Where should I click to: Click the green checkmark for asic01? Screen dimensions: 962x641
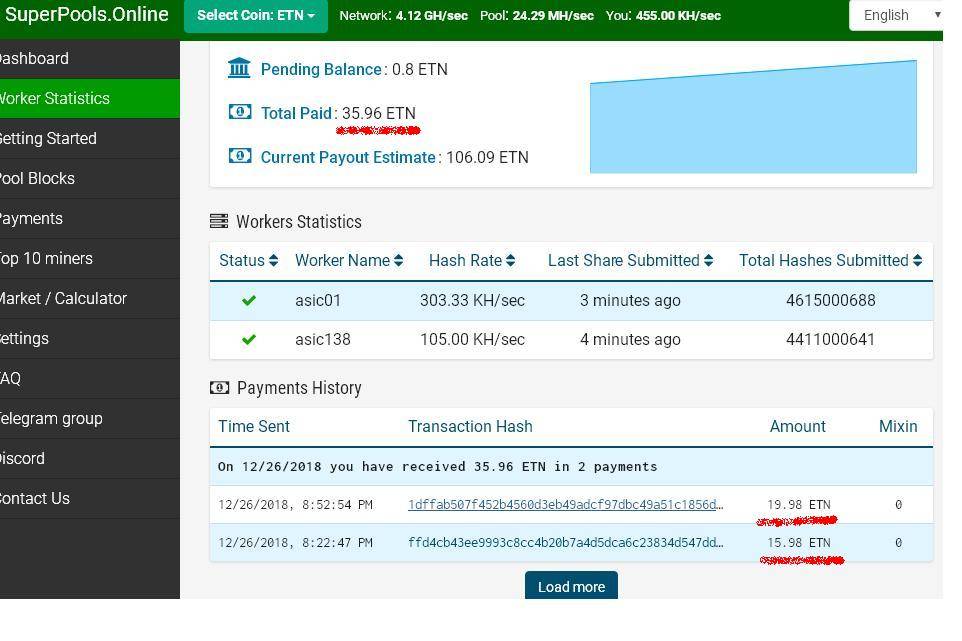tap(248, 300)
